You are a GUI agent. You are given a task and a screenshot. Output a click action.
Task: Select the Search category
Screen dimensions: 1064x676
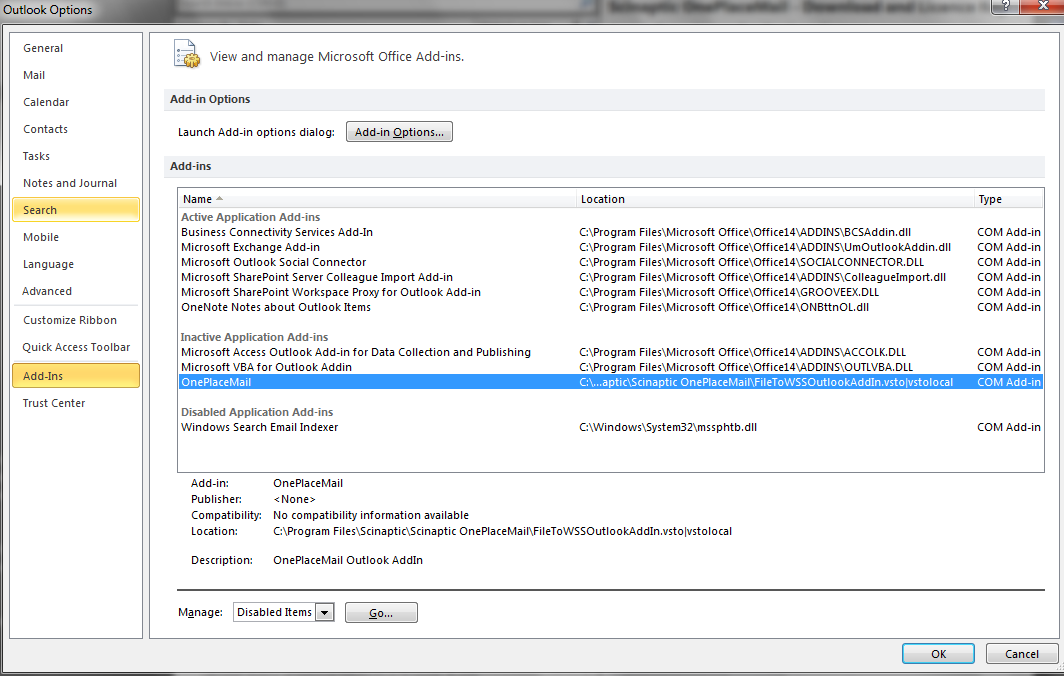click(x=76, y=210)
